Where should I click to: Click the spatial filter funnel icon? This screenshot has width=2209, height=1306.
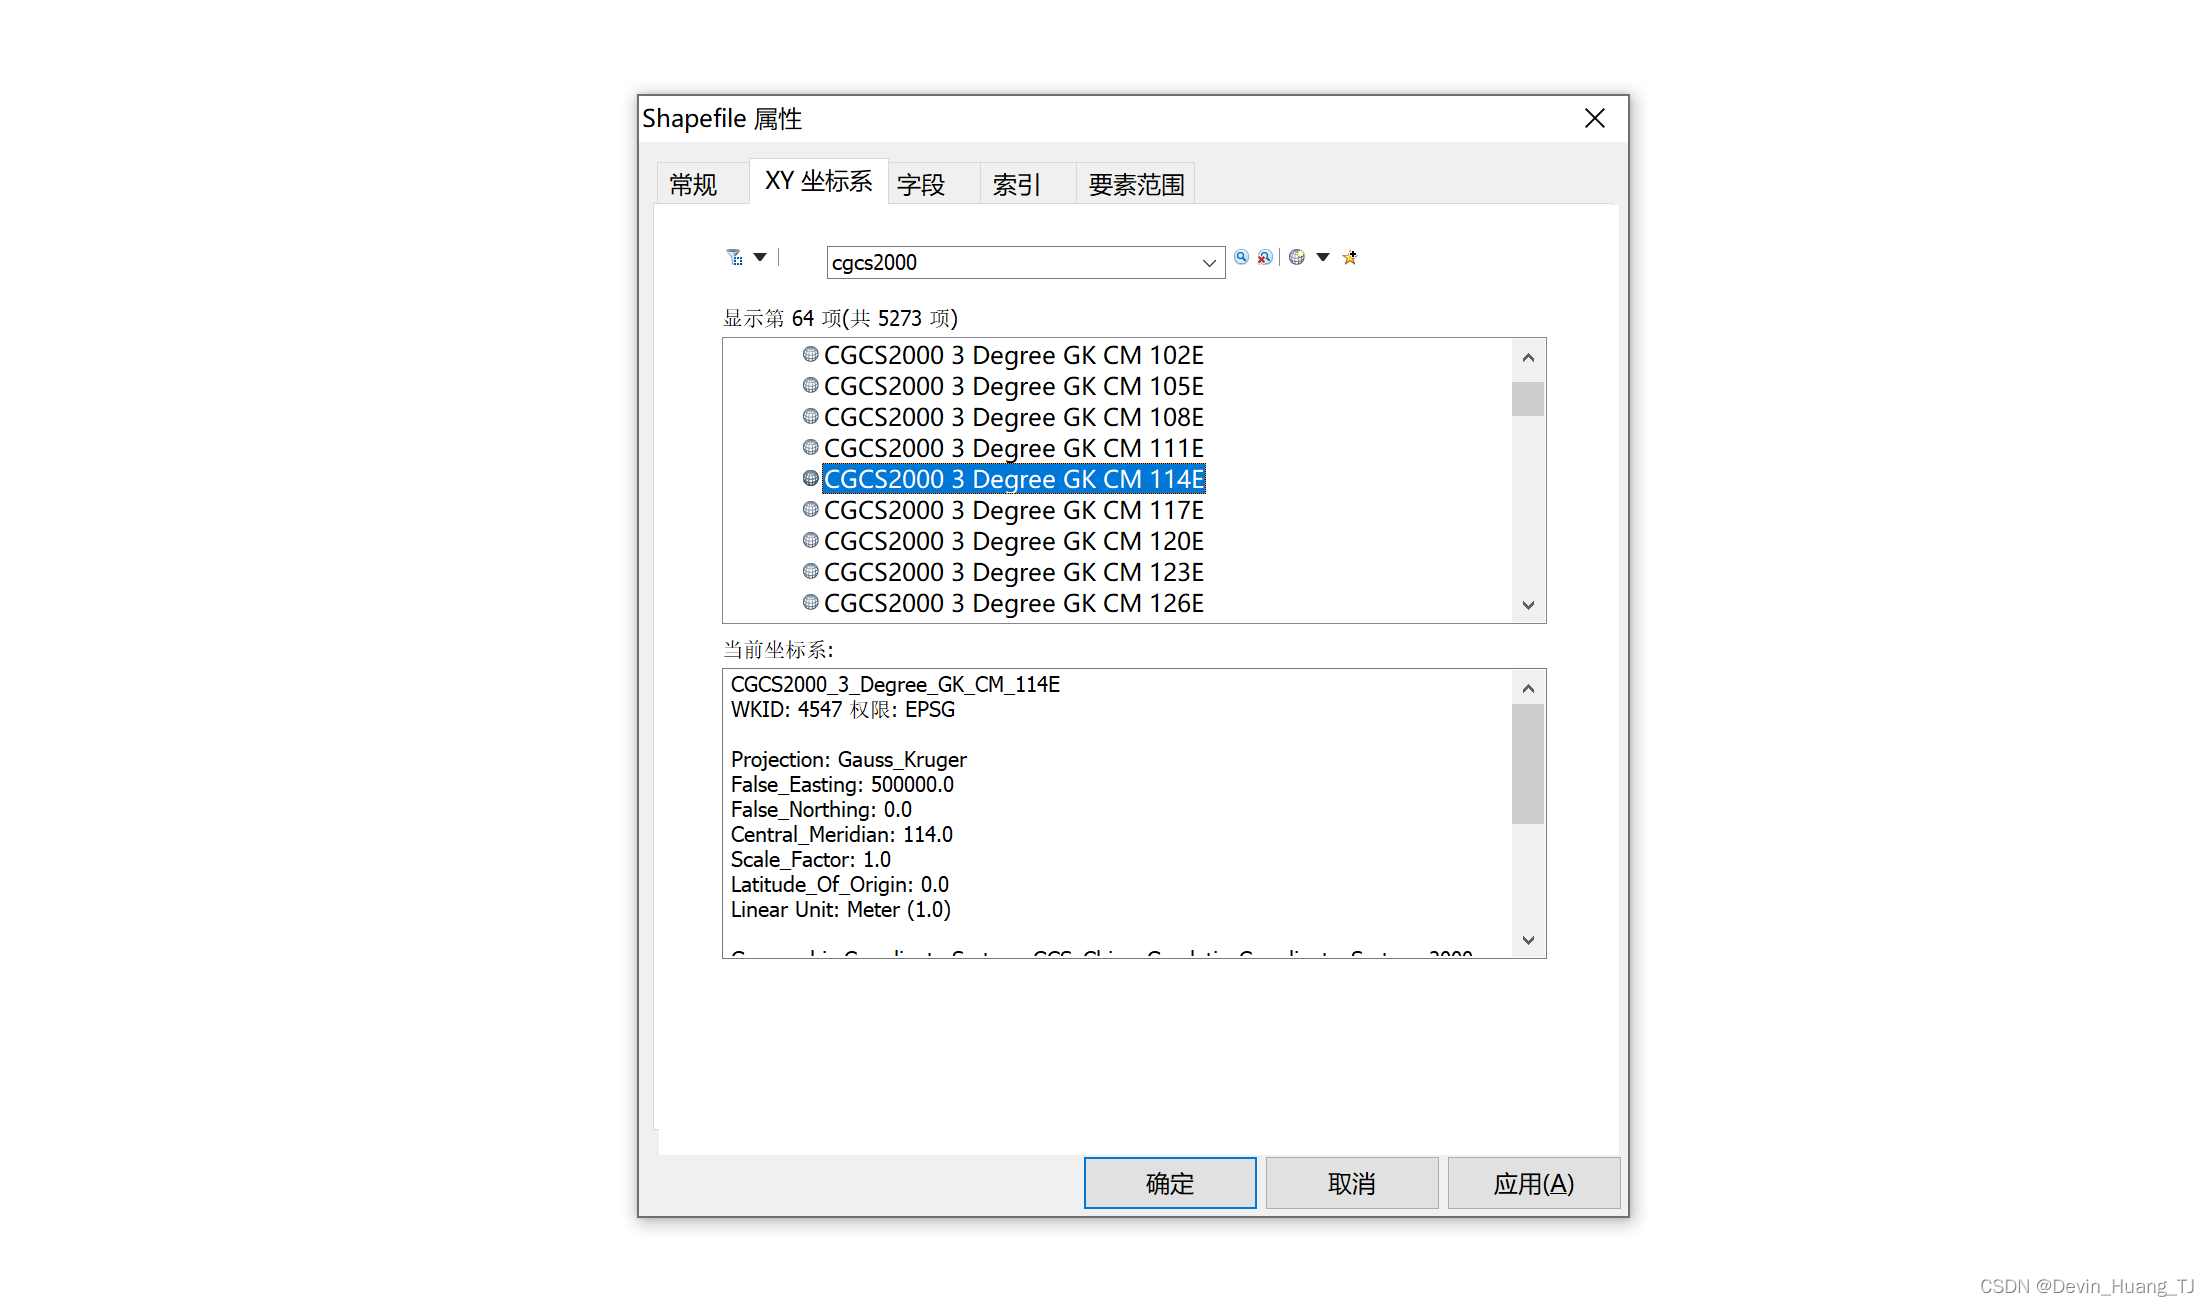coord(734,258)
